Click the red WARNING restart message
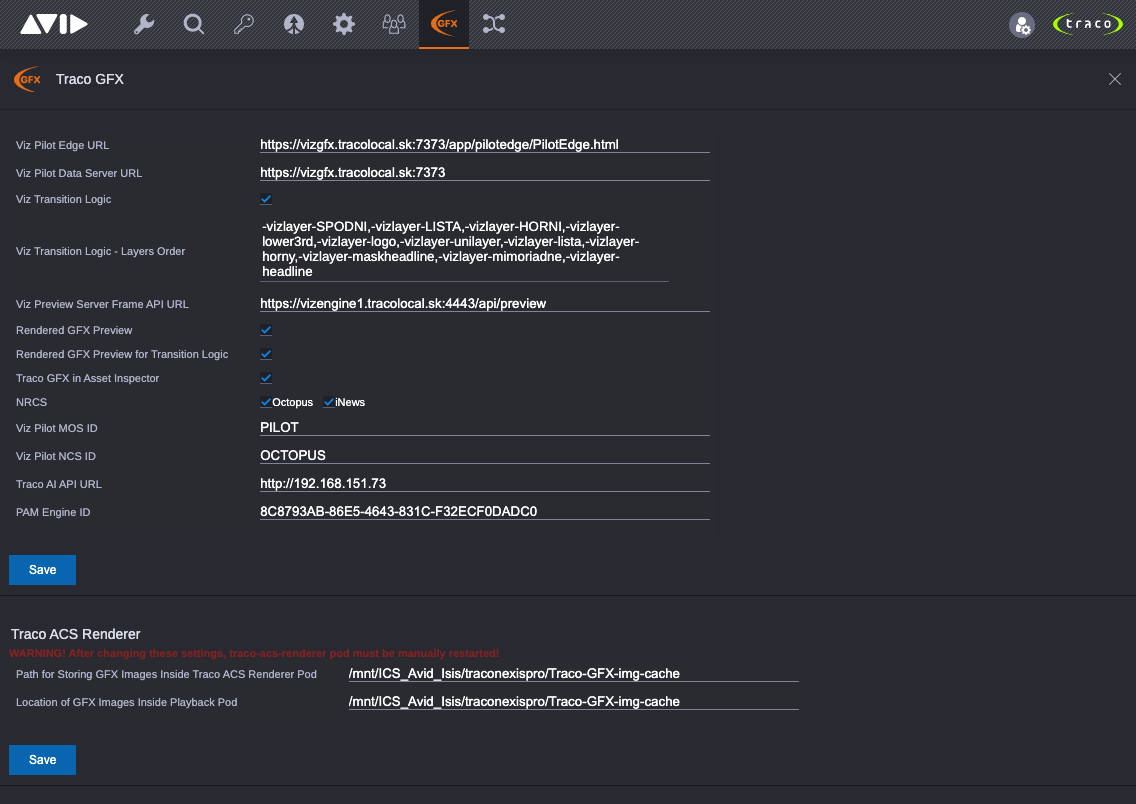This screenshot has width=1136, height=804. pyautogui.click(x=254, y=653)
